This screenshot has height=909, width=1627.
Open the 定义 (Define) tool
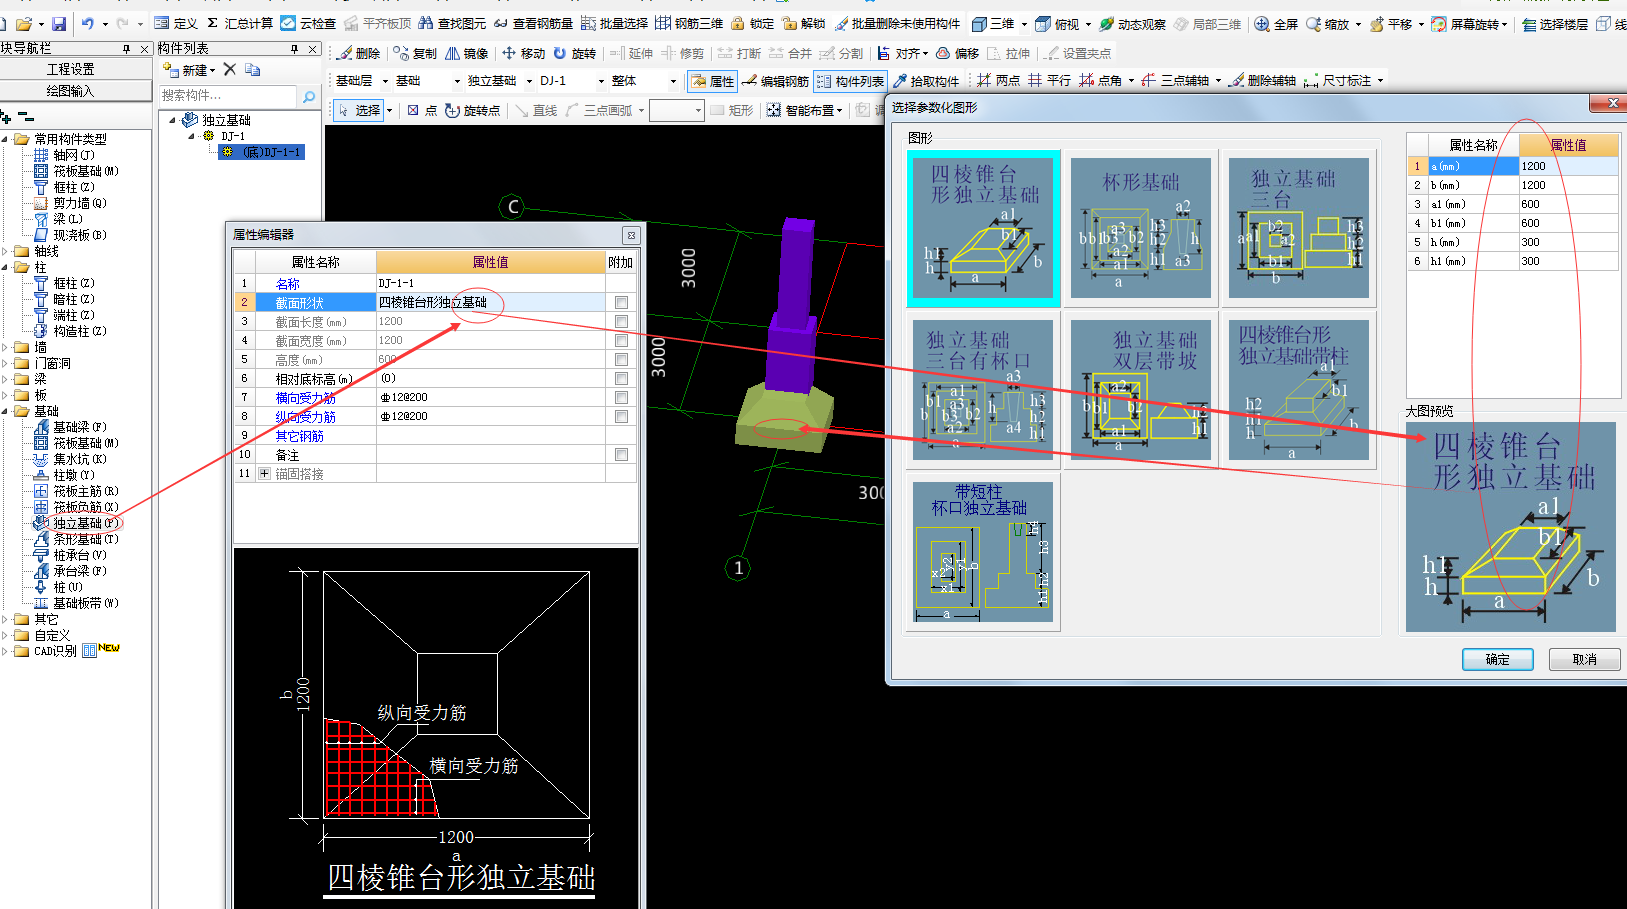pos(176,23)
